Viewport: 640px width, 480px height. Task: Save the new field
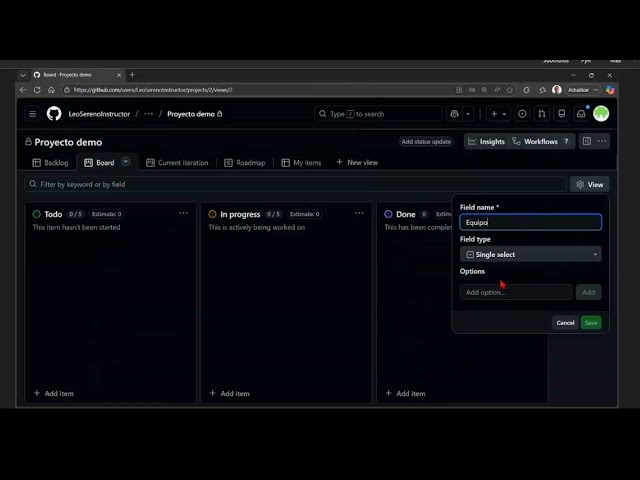[591, 323]
